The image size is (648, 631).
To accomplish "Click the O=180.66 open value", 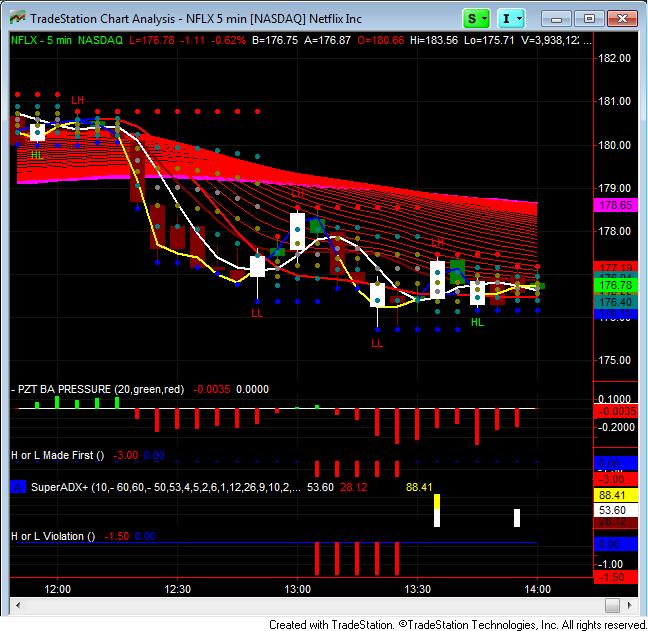I will pos(381,40).
